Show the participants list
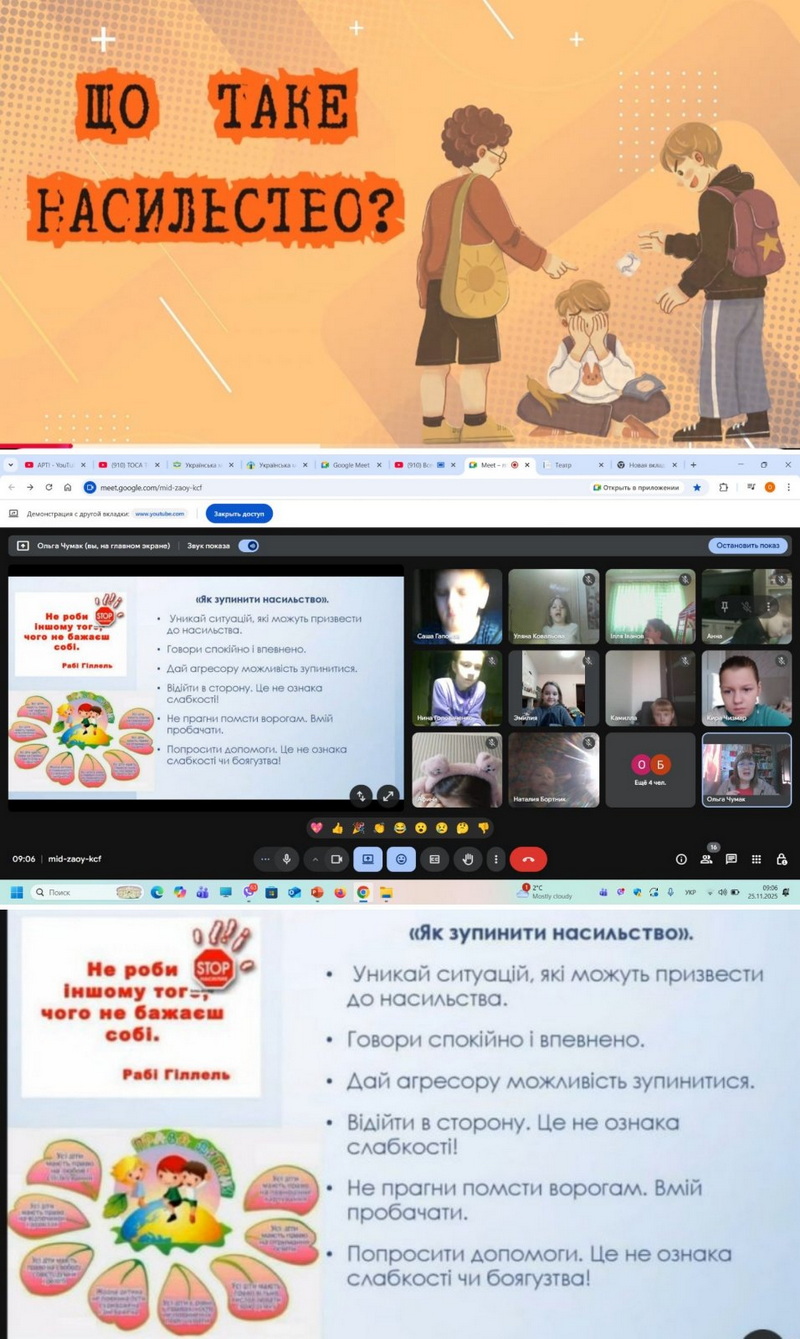 [x=706, y=858]
